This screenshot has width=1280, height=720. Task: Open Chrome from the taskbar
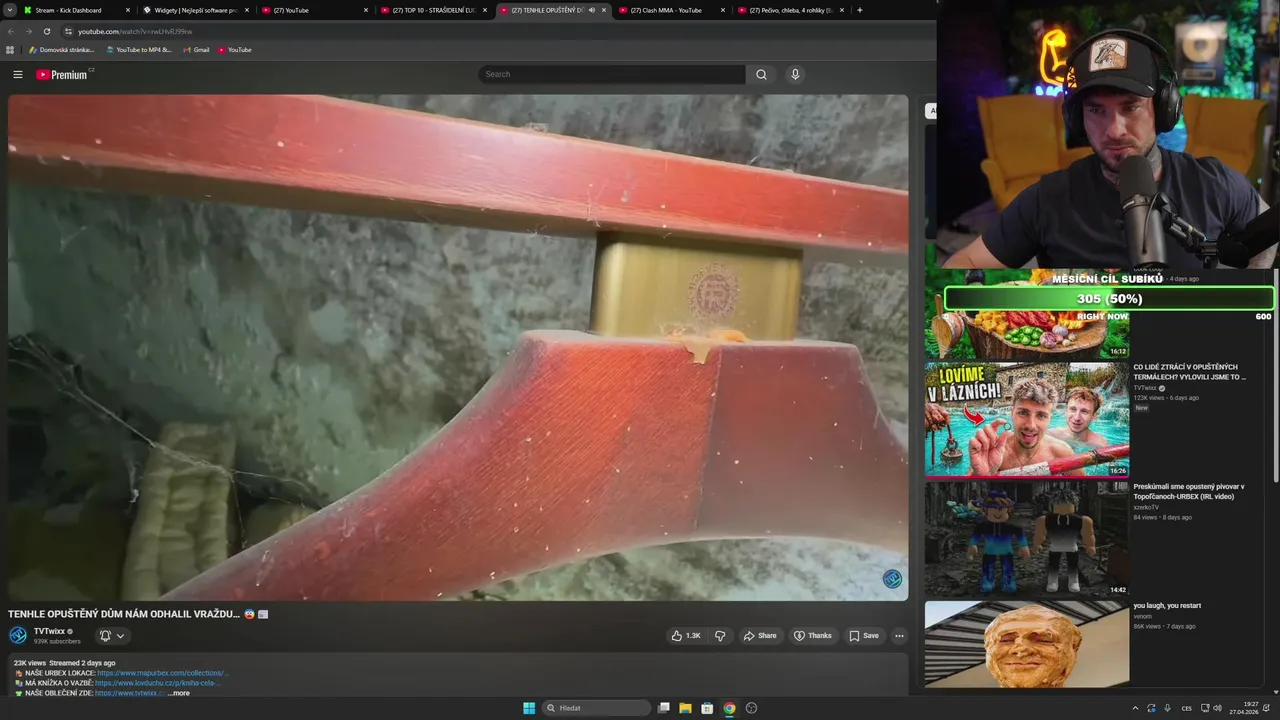click(x=729, y=708)
